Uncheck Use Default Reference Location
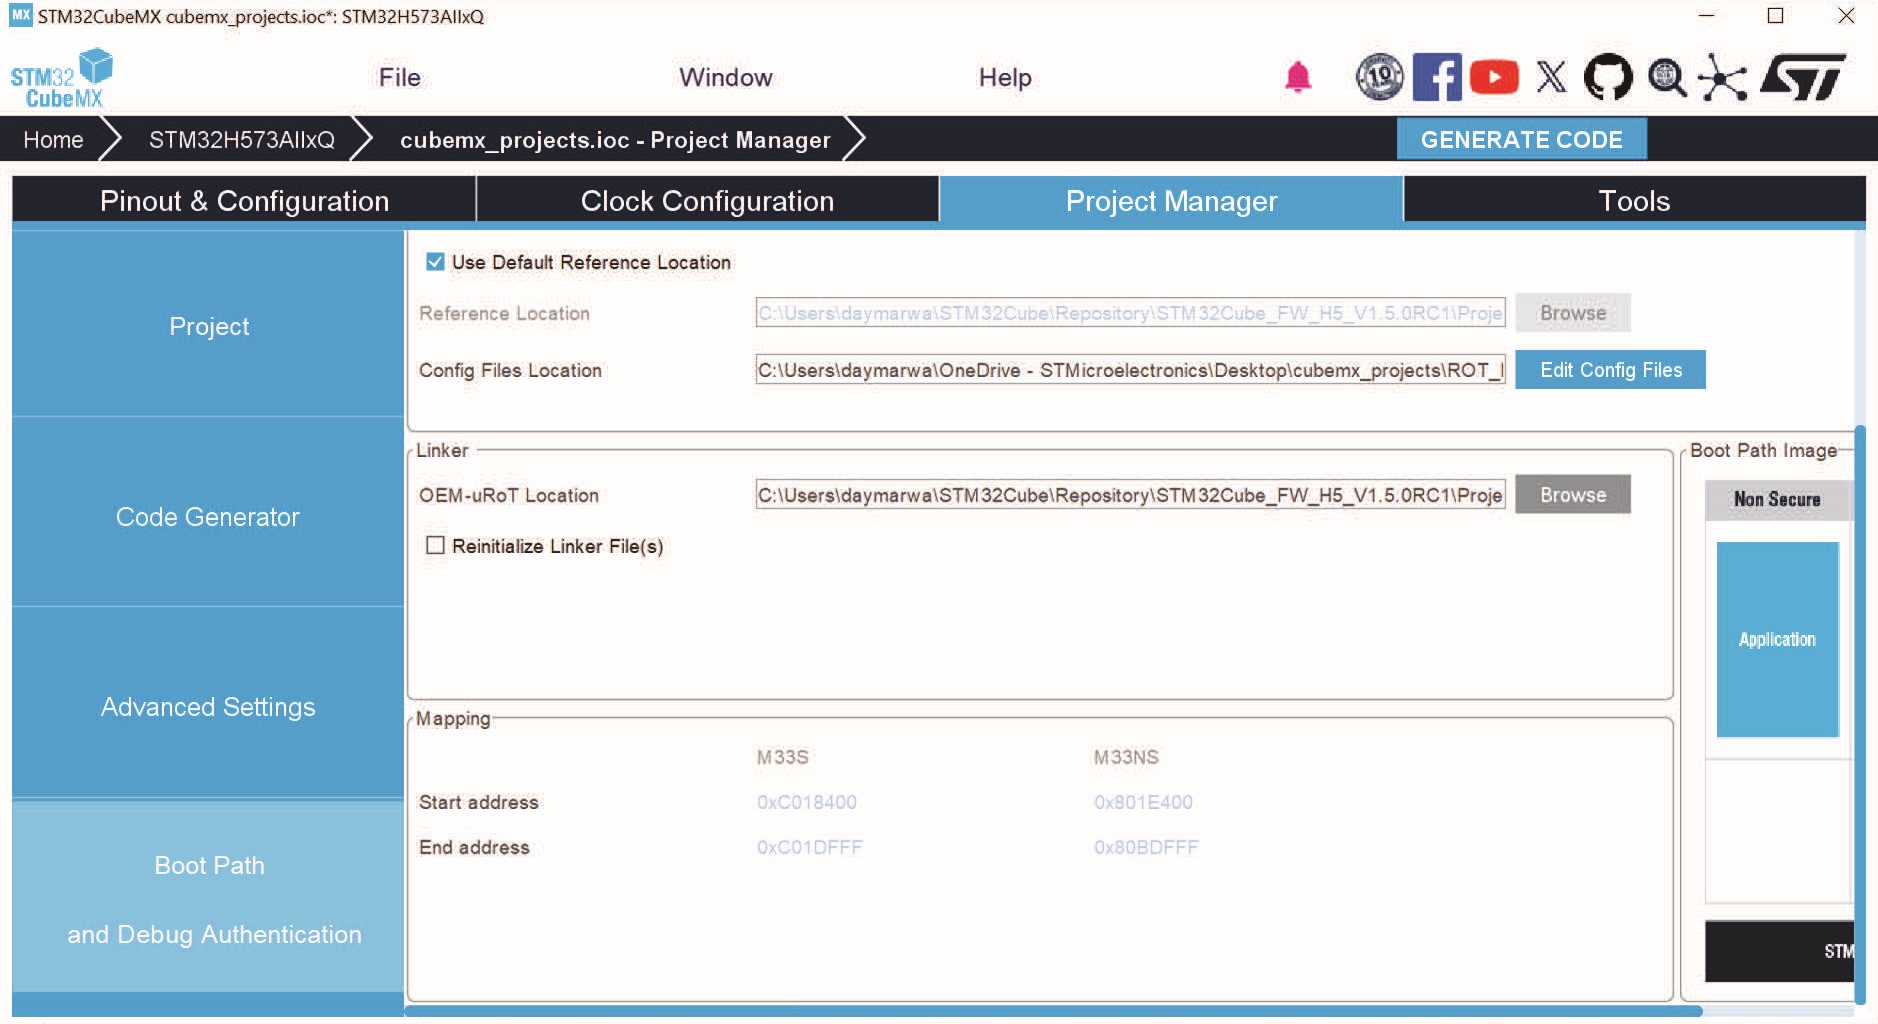This screenshot has width=1878, height=1024. click(x=435, y=262)
